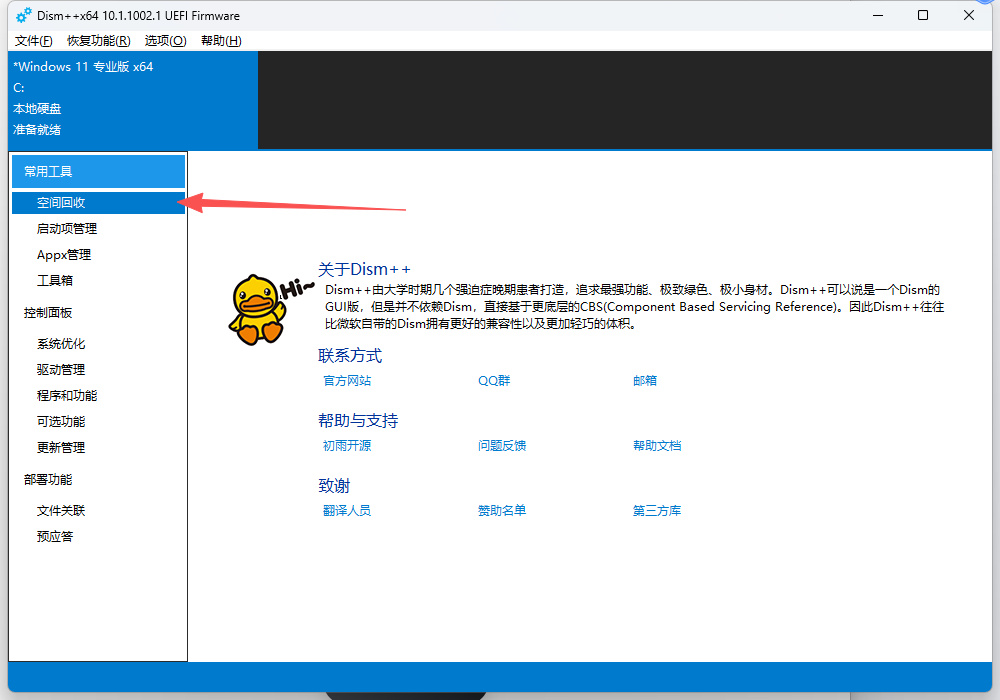Screen dimensions: 1000x700
Task: Click the 部署功能 section header
Action: (48, 480)
